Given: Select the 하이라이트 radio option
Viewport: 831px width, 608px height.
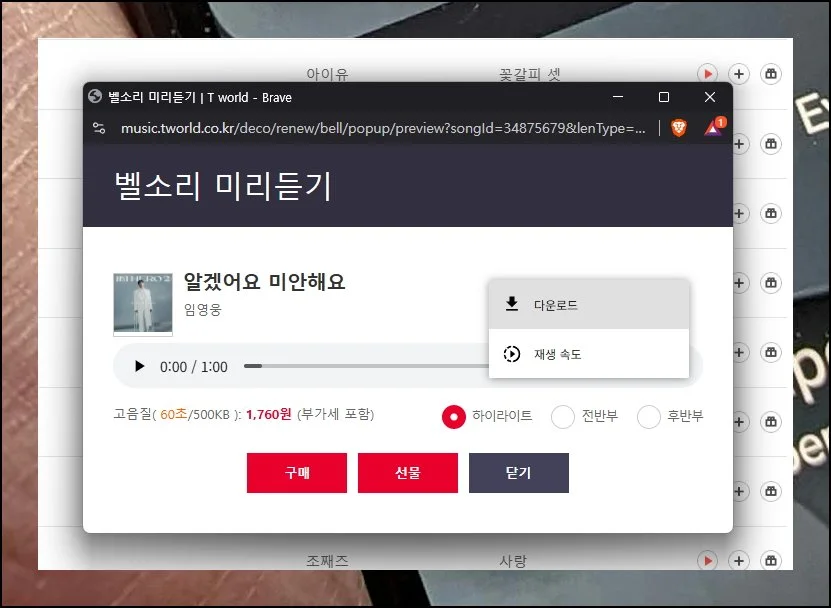Looking at the screenshot, I should (x=454, y=416).
